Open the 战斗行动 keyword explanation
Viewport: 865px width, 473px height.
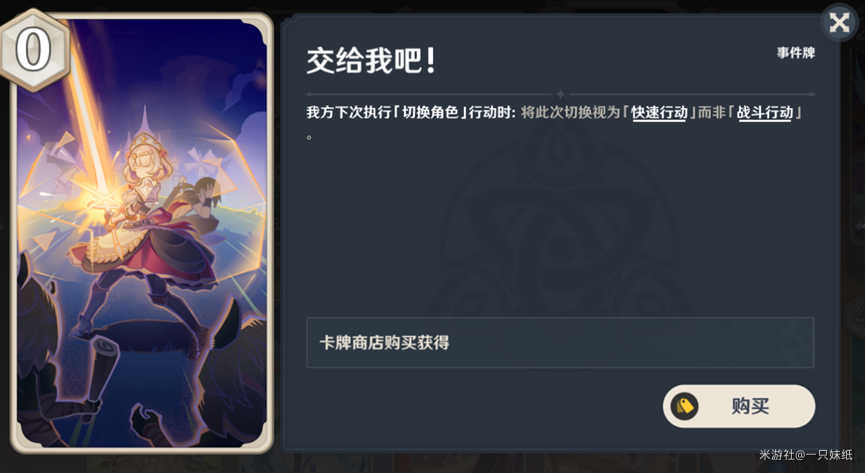tap(765, 113)
